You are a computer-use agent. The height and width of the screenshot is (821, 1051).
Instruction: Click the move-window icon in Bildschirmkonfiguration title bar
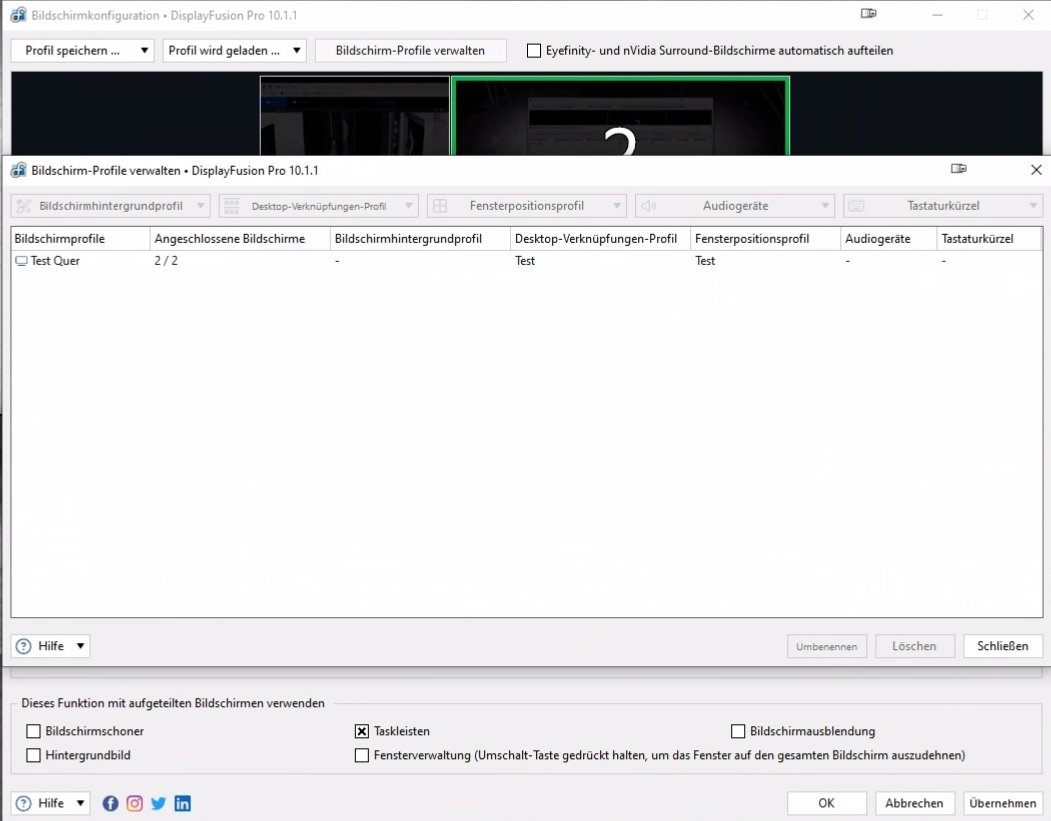click(869, 13)
